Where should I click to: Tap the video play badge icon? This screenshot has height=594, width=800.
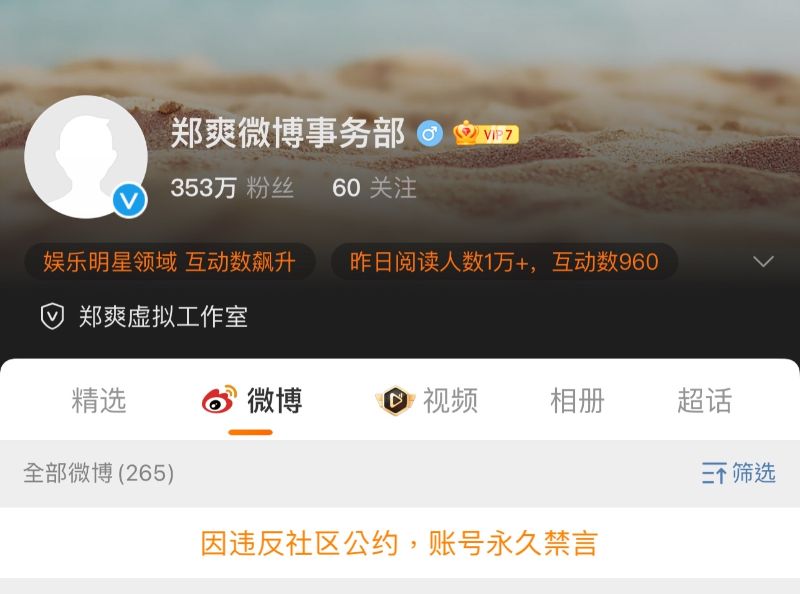[395, 400]
